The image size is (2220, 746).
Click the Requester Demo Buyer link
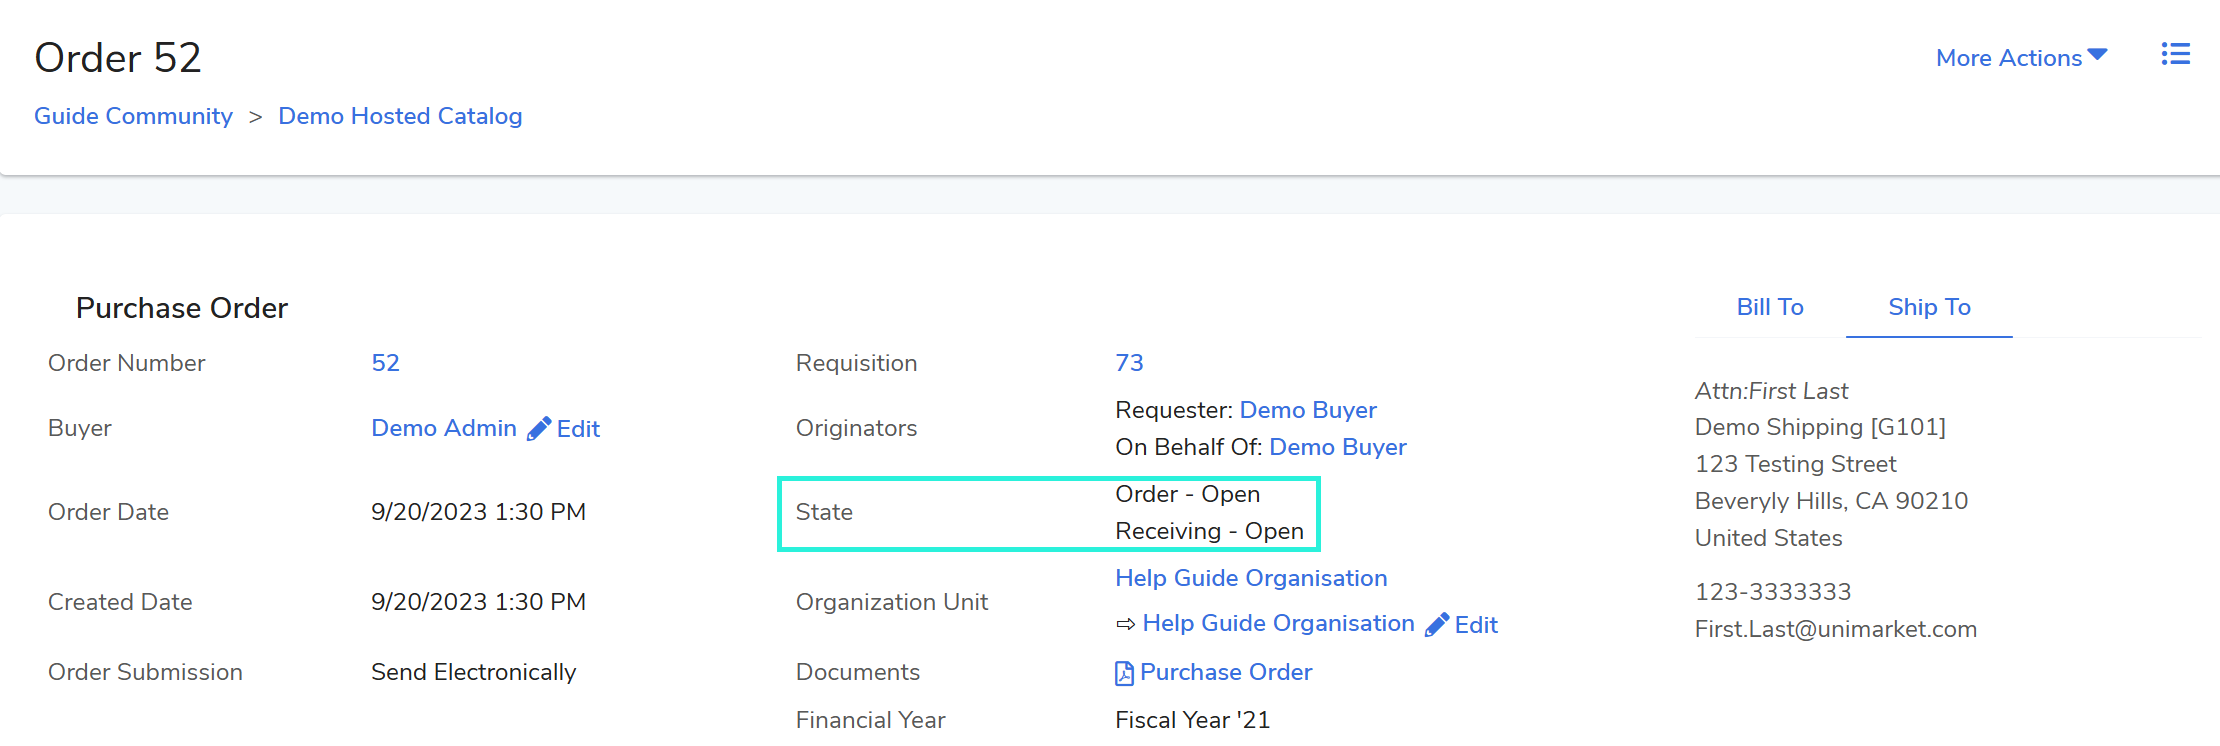click(x=1307, y=410)
